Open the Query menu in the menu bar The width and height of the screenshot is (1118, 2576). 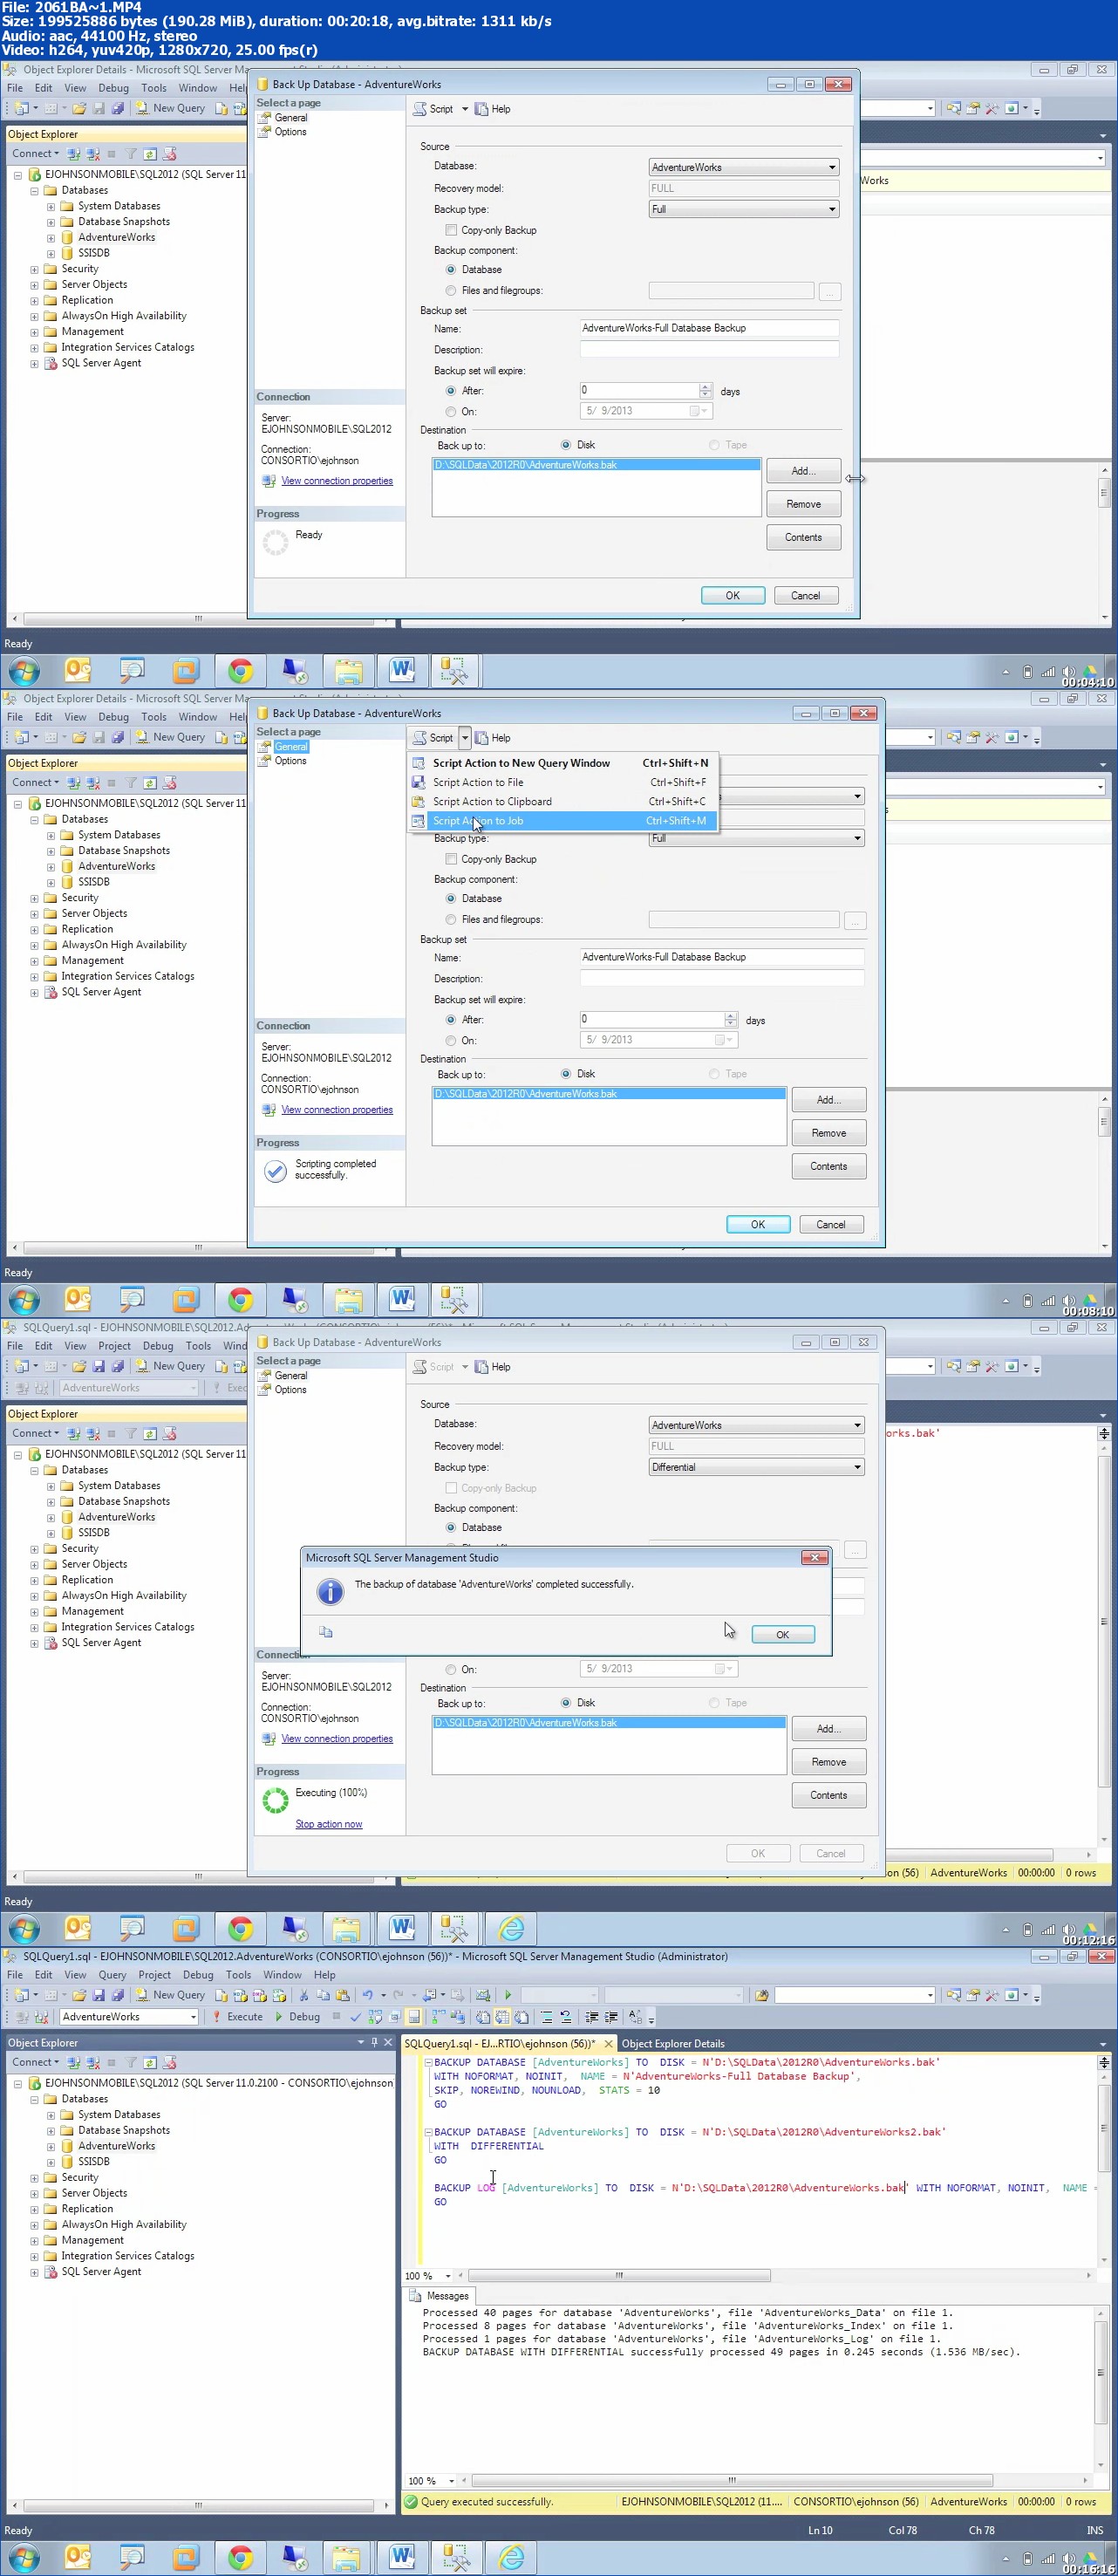point(112,1975)
